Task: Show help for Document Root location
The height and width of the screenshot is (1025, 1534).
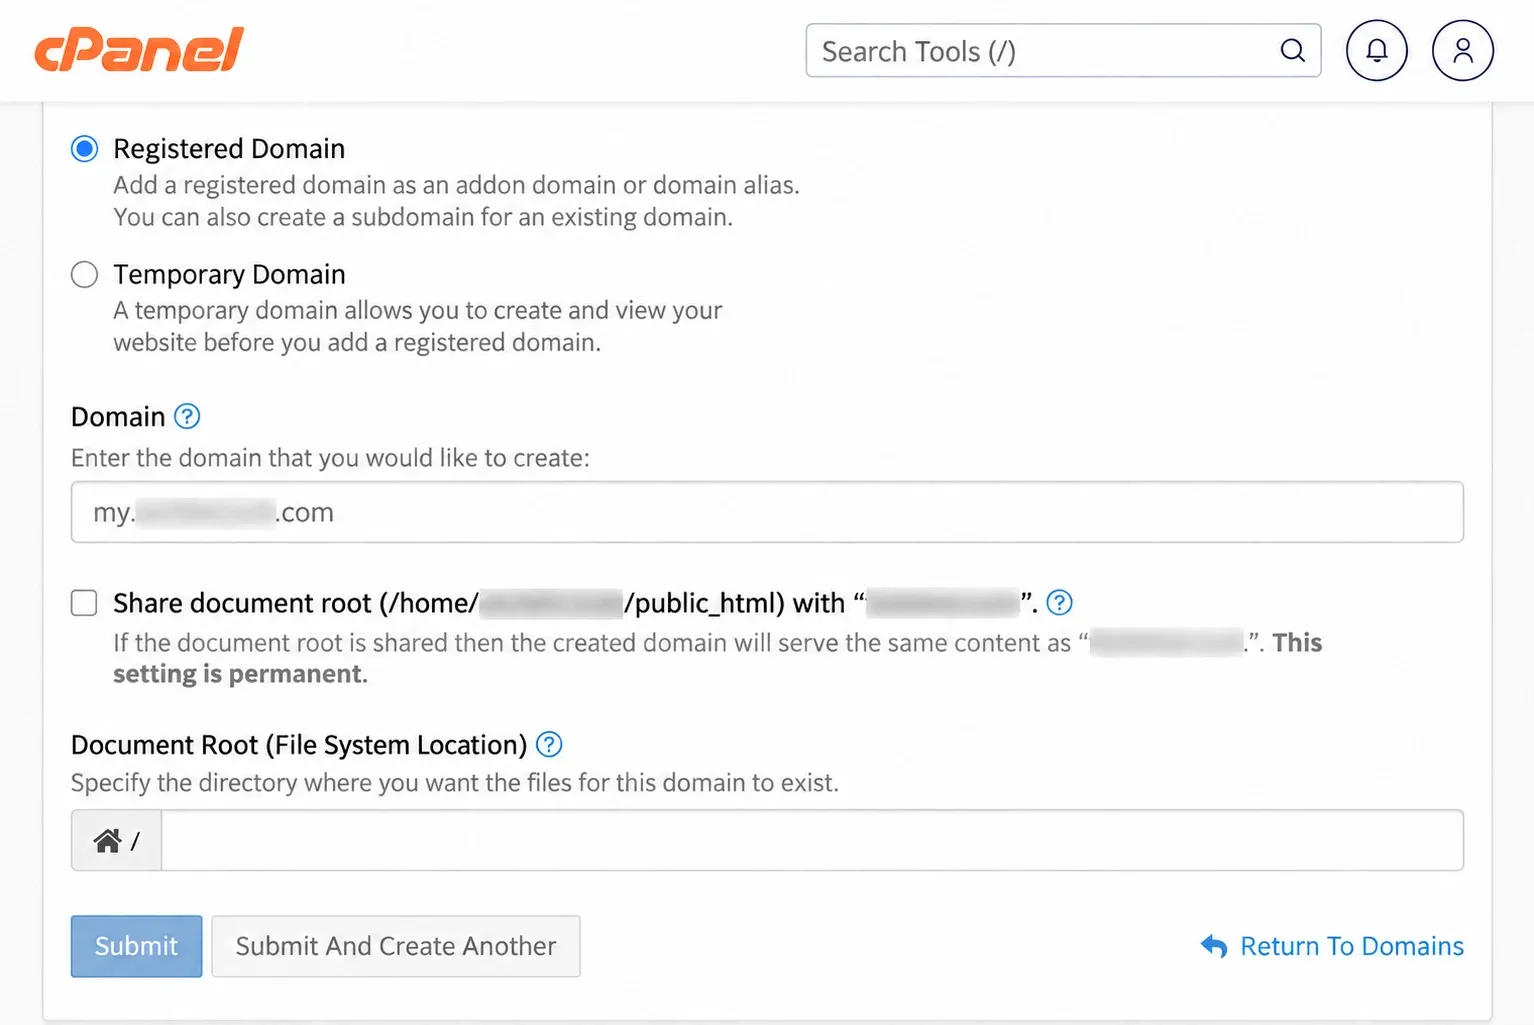Action: click(x=549, y=744)
